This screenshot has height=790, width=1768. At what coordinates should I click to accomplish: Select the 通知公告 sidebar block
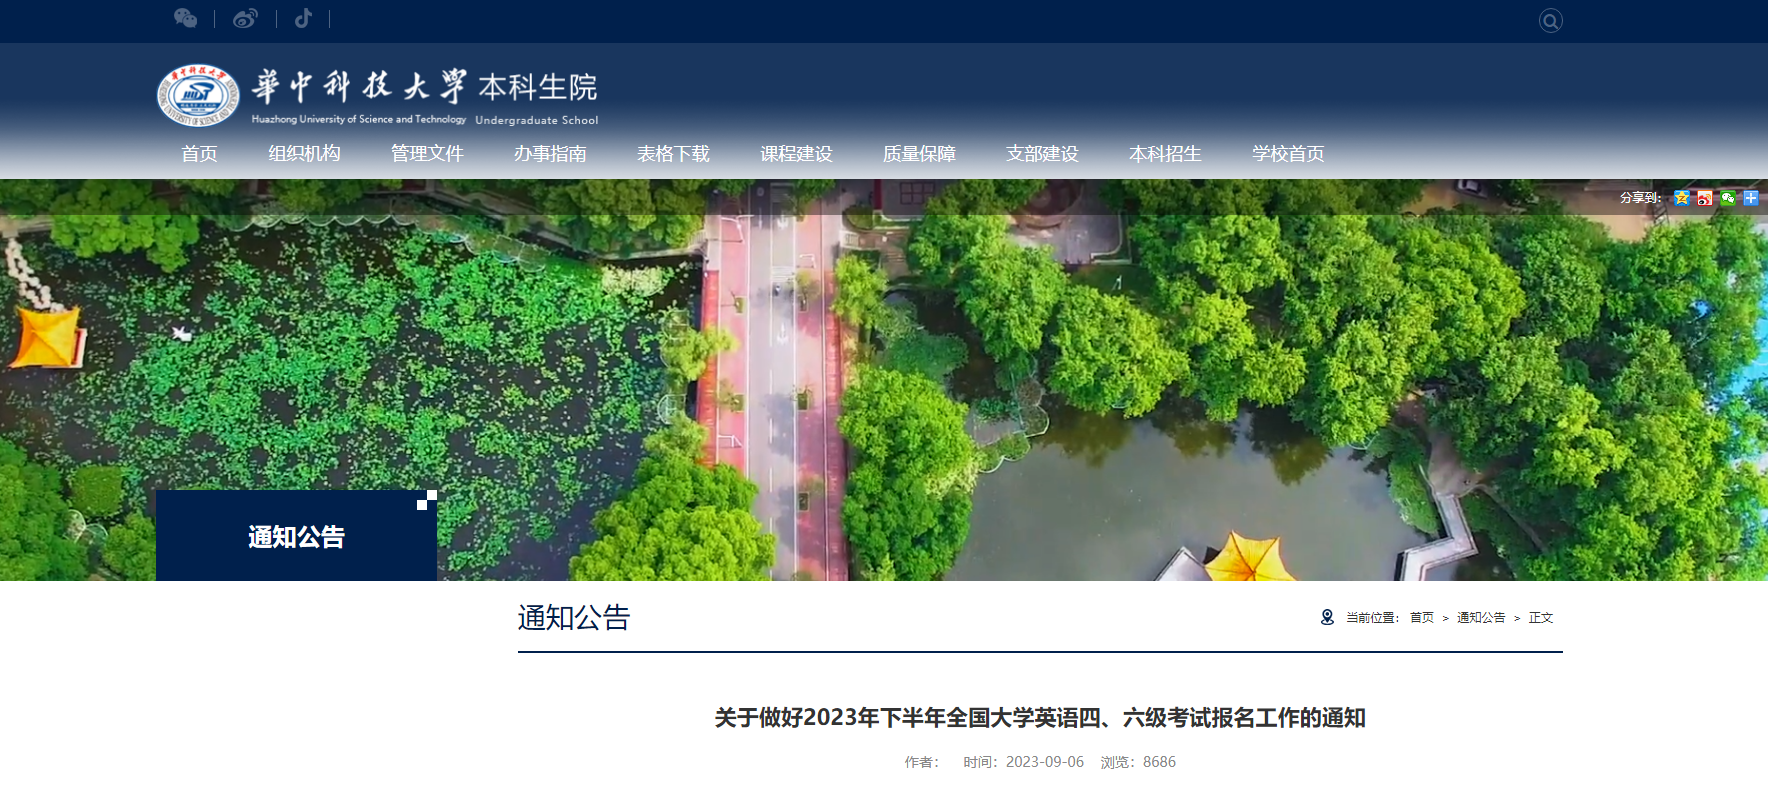pyautogui.click(x=296, y=536)
